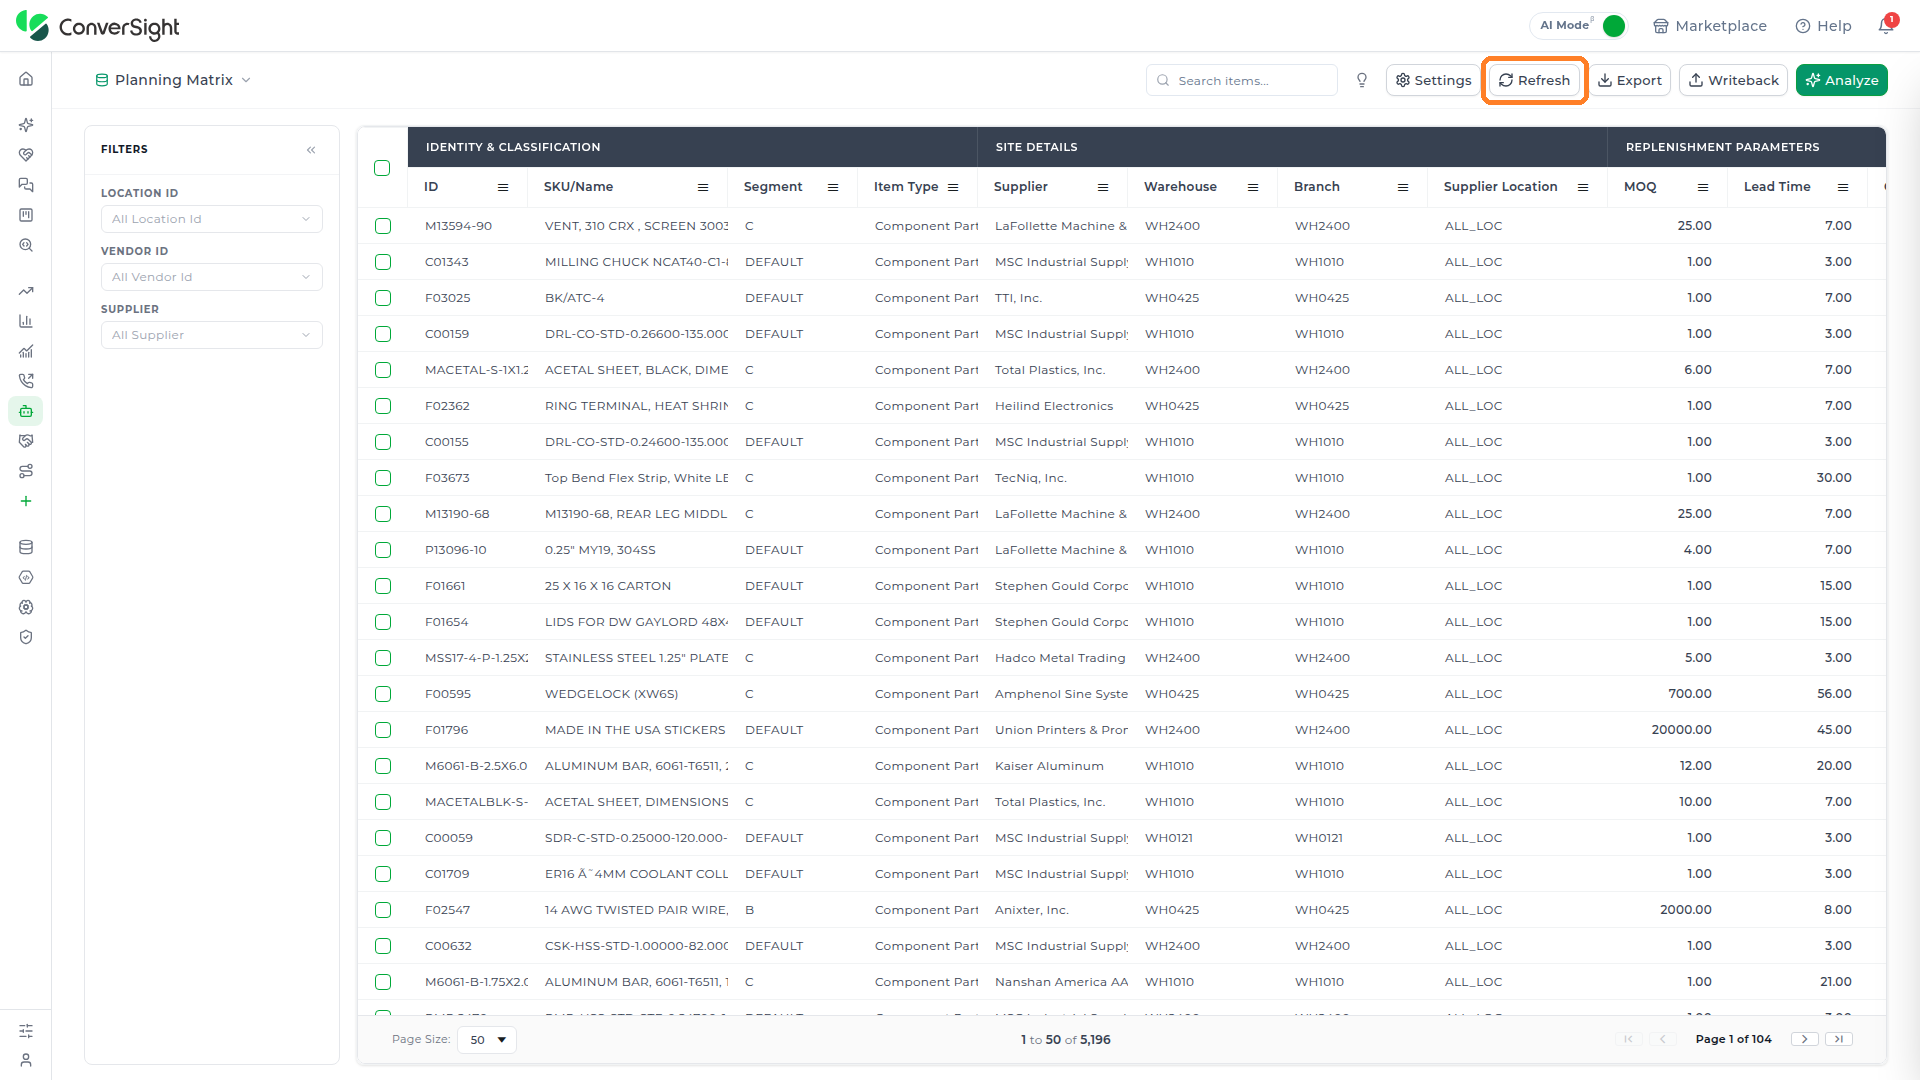Sort by Lead Time column header
Viewport: 1920px width, 1080px height.
tap(1777, 187)
